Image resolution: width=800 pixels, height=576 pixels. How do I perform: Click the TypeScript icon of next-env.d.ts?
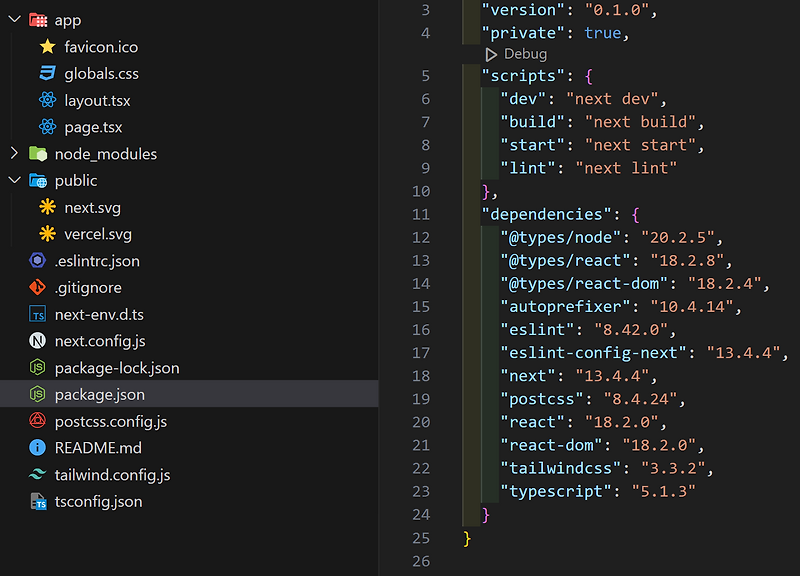[x=37, y=314]
